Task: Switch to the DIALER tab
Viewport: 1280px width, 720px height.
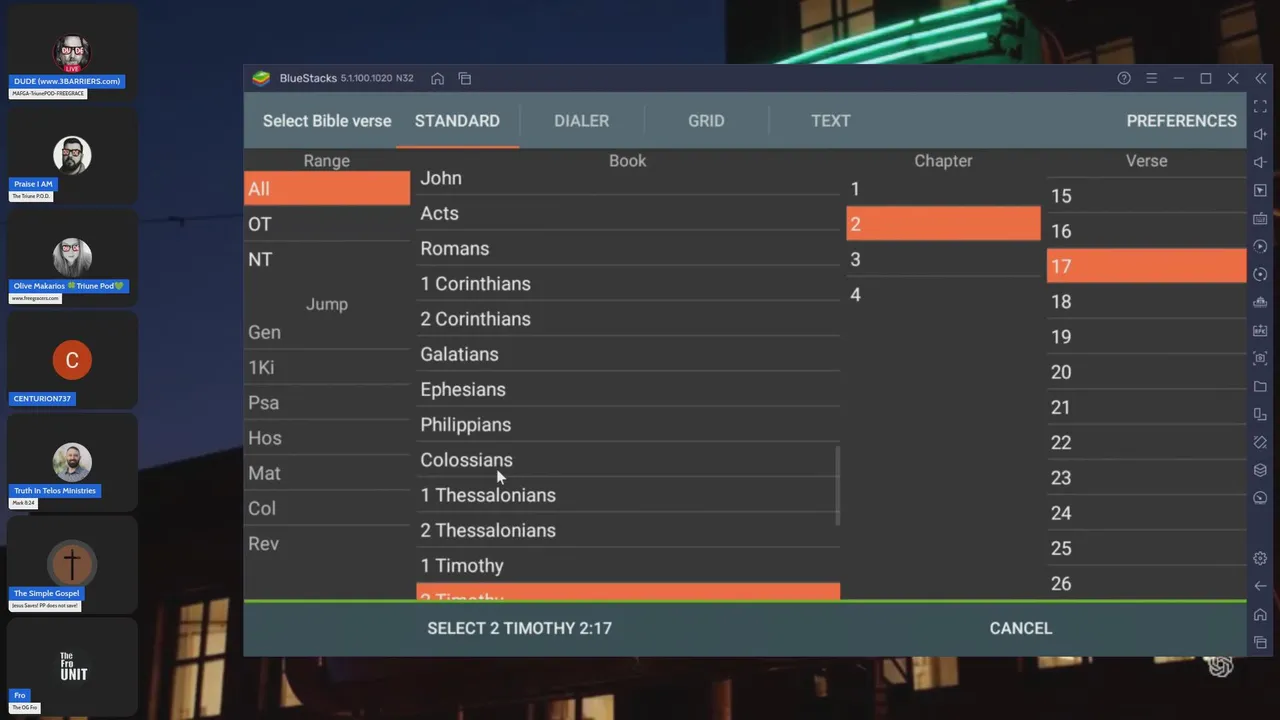Action: coord(582,120)
